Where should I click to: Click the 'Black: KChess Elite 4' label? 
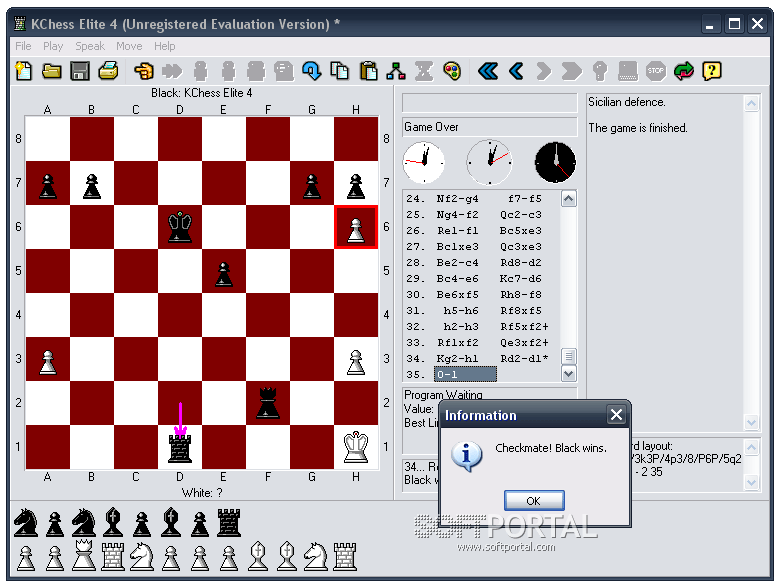[x=201, y=93]
